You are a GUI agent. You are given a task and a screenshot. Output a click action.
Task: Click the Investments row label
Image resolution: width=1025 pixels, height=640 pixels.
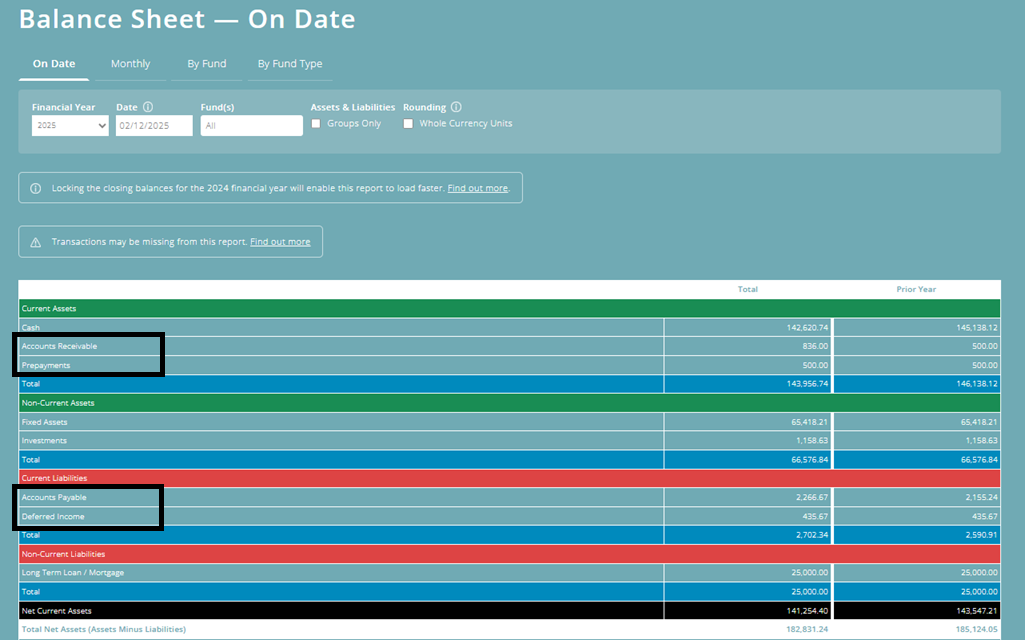[x=44, y=441]
